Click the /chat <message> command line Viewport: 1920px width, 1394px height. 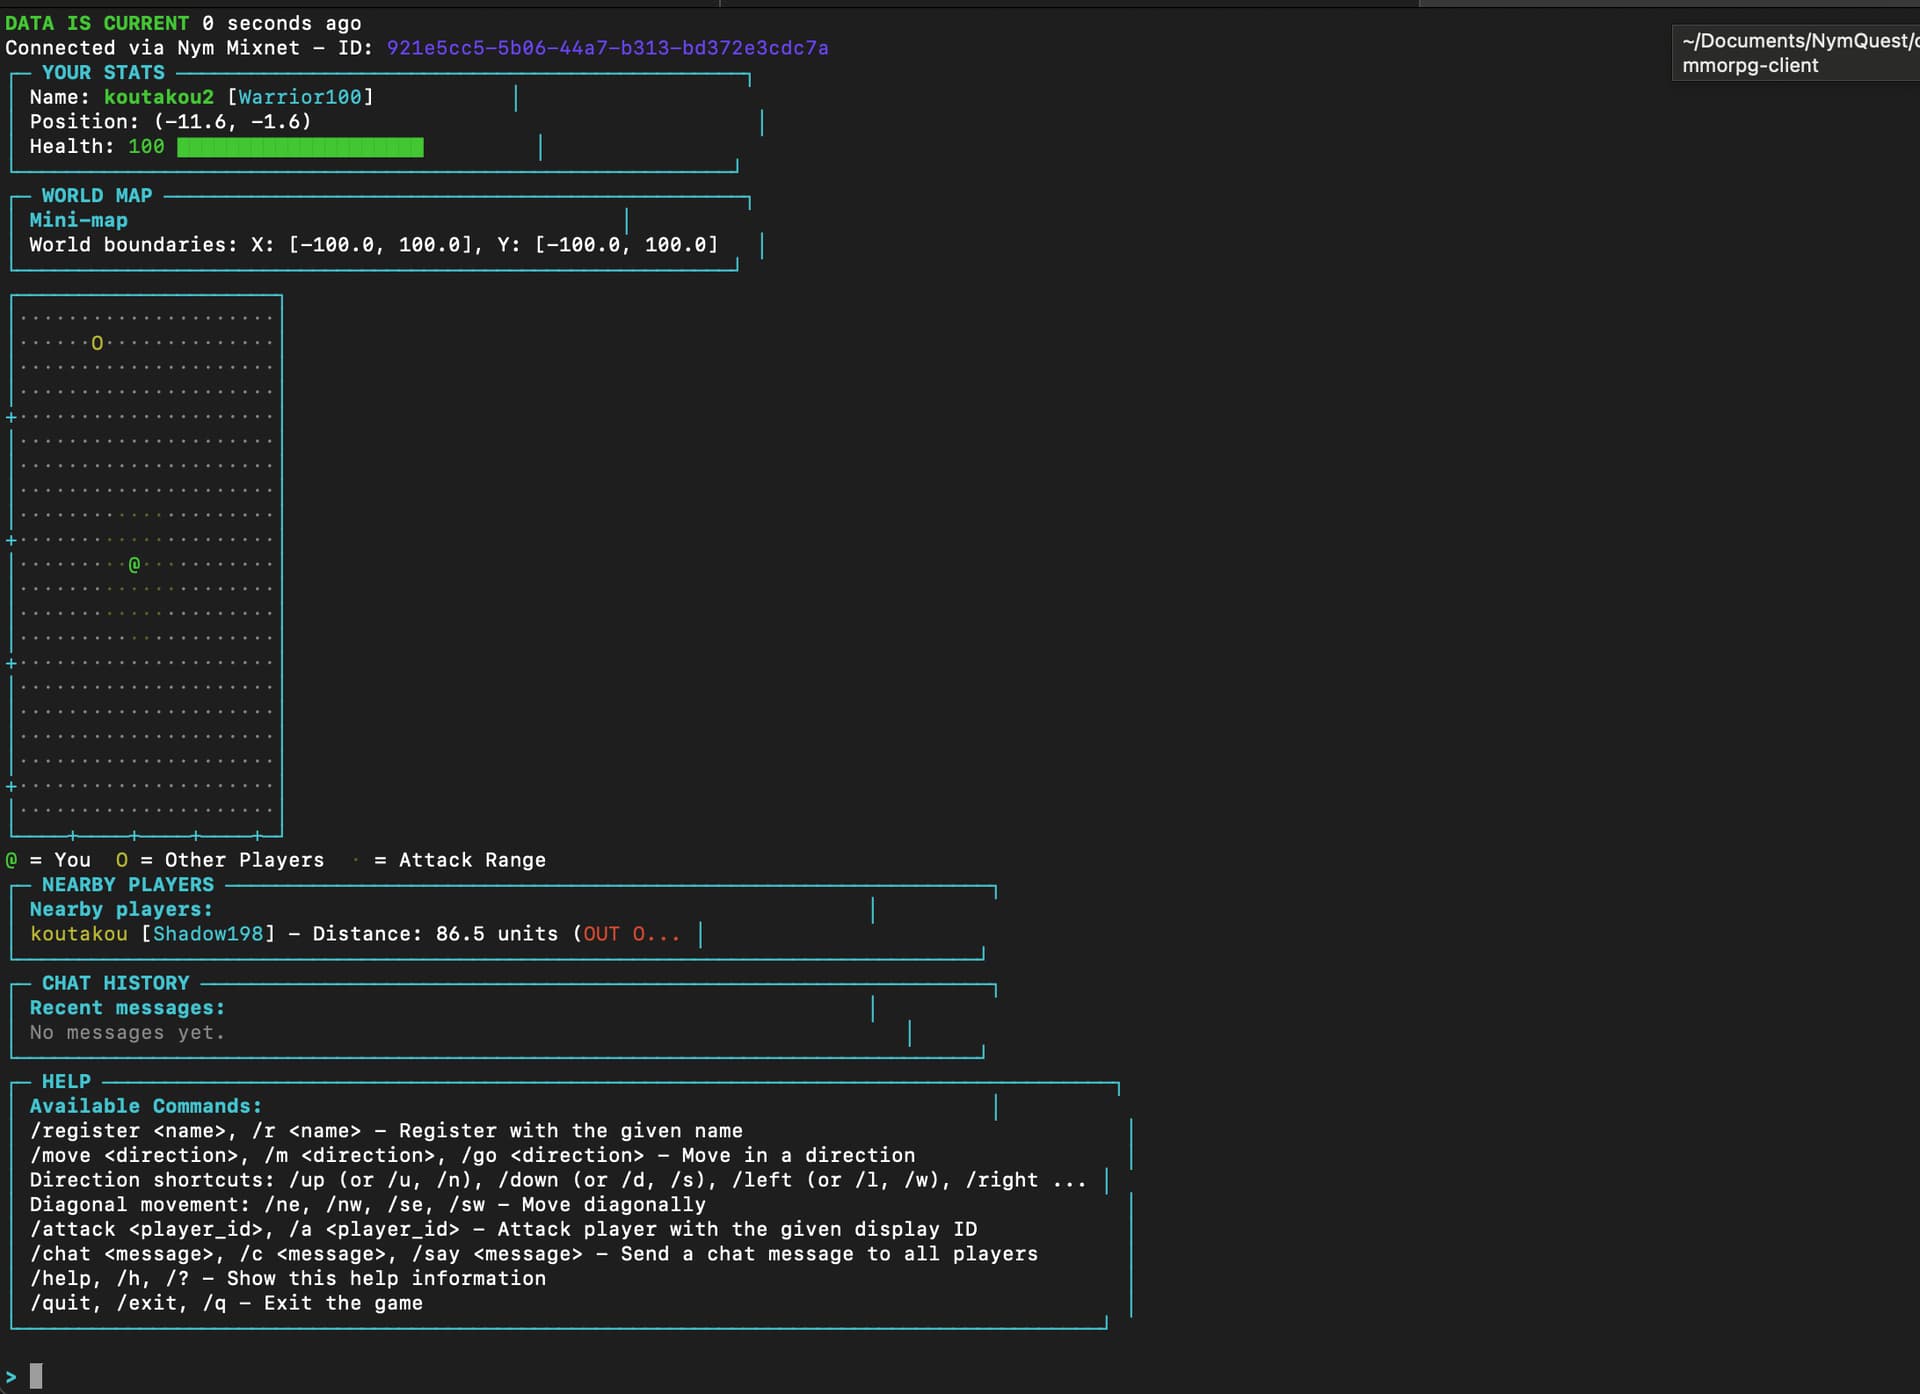click(x=534, y=1254)
